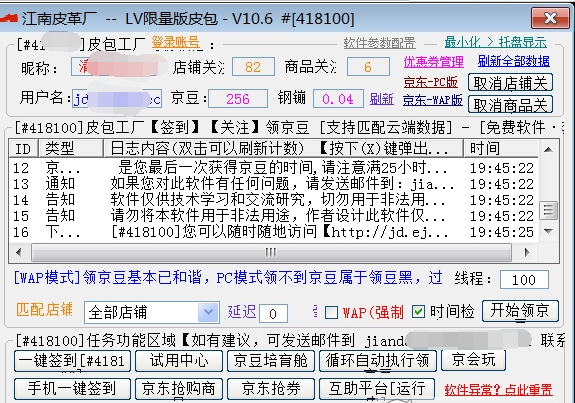Click the ID column header
This screenshot has height=403, width=575.
pos(23,149)
